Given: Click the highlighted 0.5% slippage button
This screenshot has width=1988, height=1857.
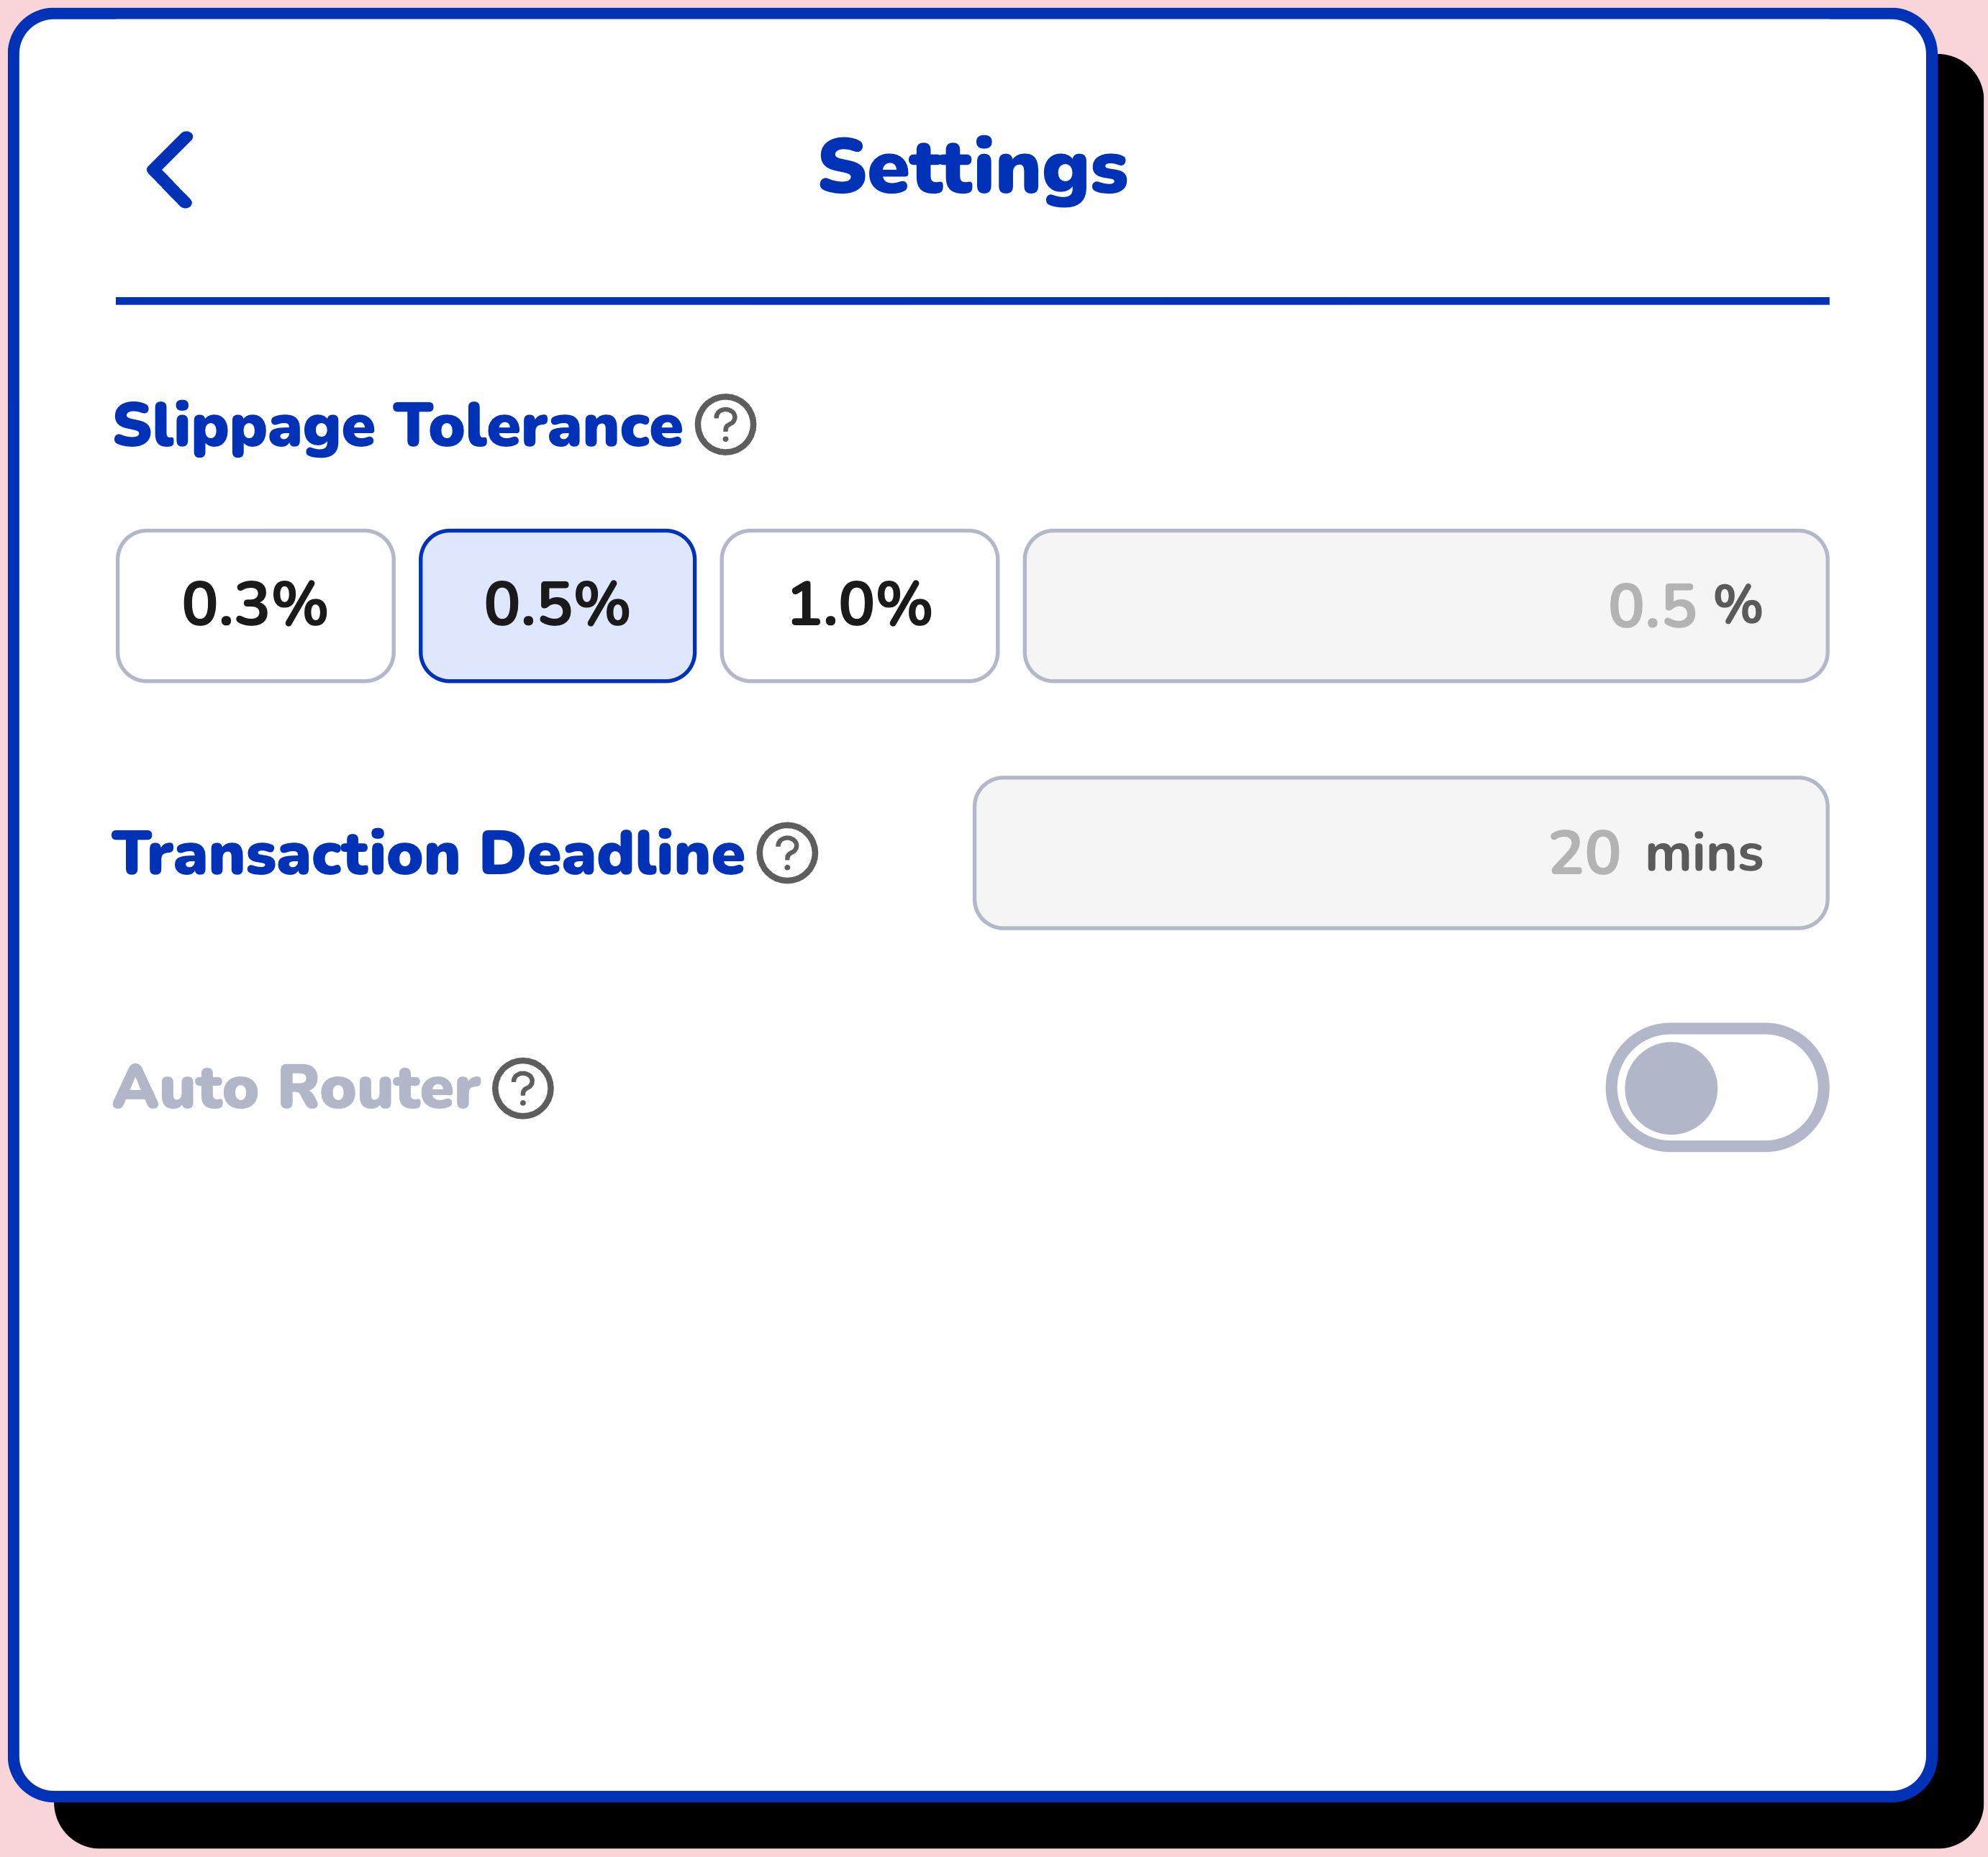Looking at the screenshot, I should 557,605.
